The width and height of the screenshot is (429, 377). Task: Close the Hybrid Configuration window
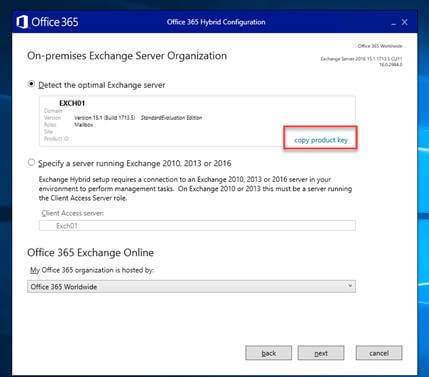tap(404, 22)
